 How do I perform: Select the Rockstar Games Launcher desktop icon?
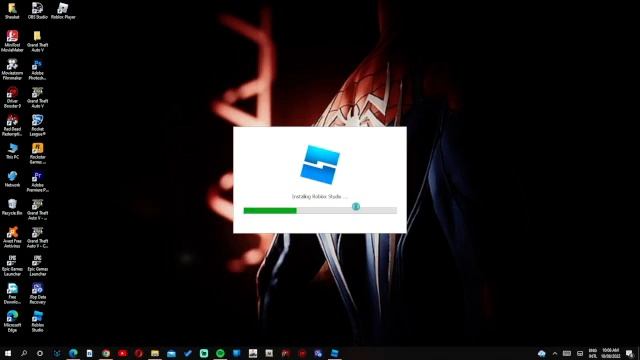click(38, 153)
